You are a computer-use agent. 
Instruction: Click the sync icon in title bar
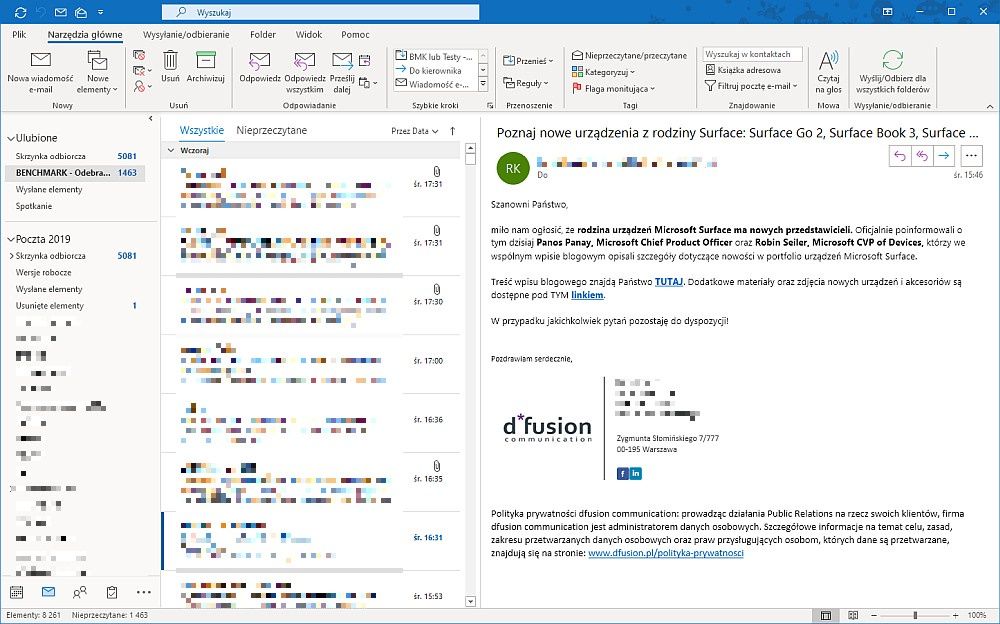[20, 12]
